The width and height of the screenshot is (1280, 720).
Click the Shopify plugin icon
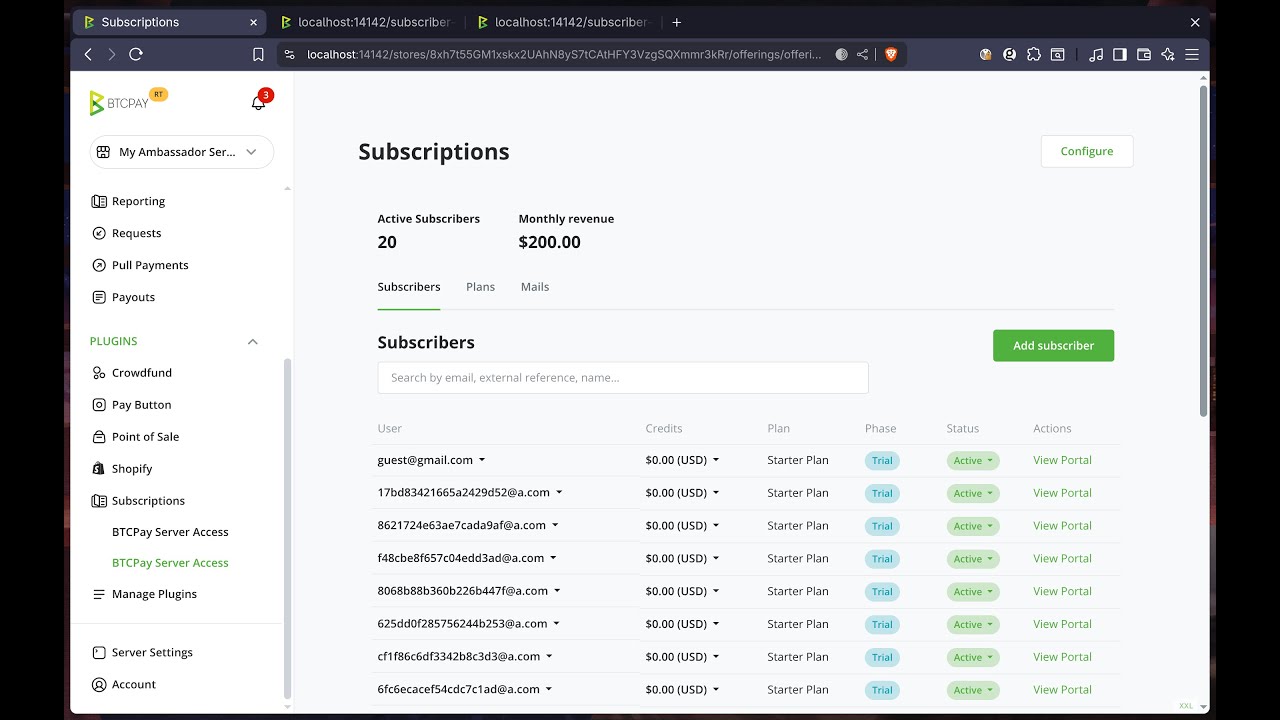click(x=98, y=468)
